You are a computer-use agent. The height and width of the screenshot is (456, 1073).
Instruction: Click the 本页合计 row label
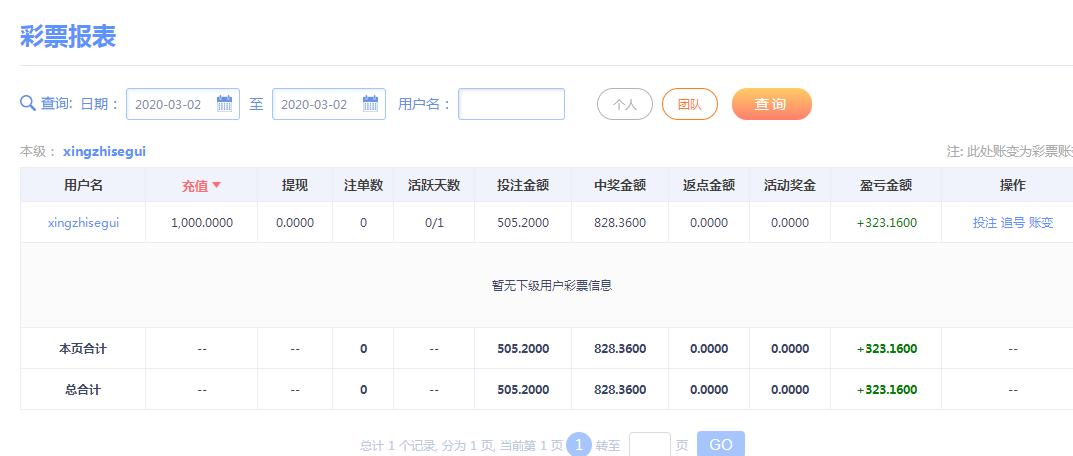point(83,349)
